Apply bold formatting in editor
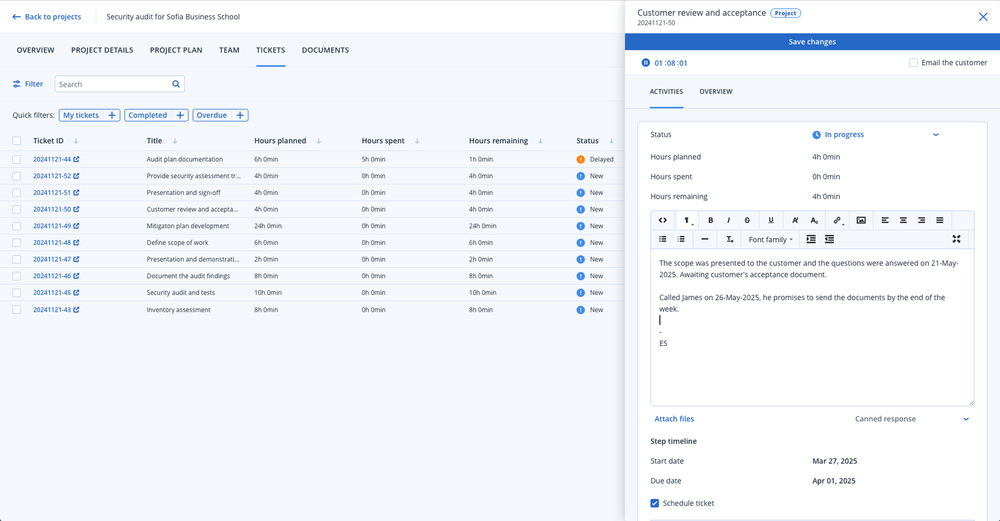Image resolution: width=1000 pixels, height=521 pixels. point(710,220)
